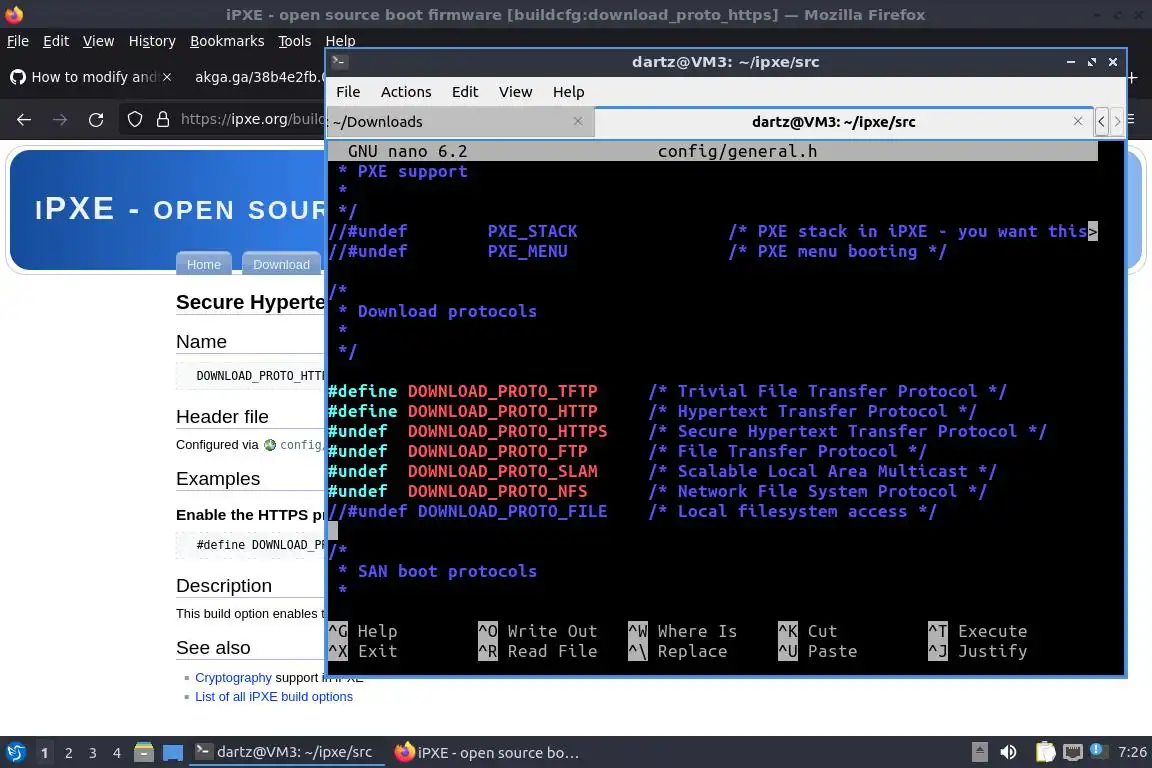The image size is (1152, 768).
Task: Open Firefox's File menu
Action: point(18,41)
